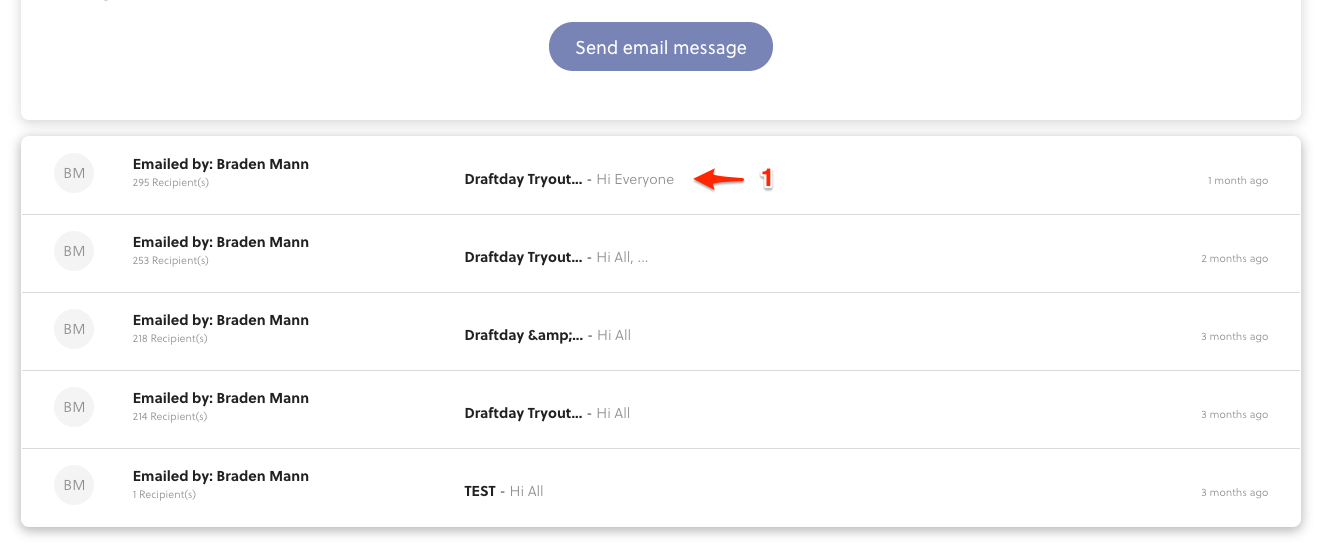Click "295 Recipient(s)" count

170,183
